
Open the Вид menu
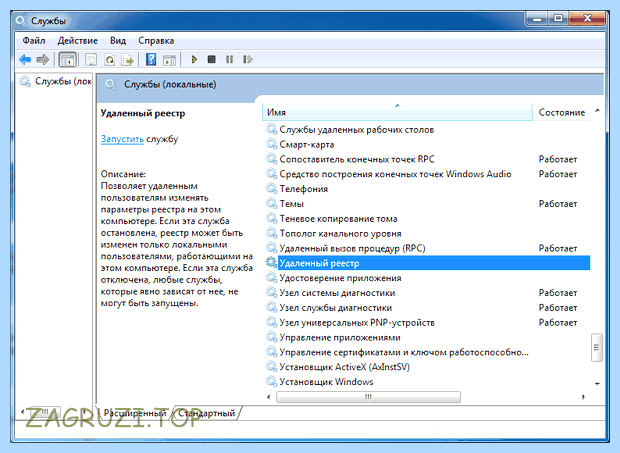[x=118, y=41]
